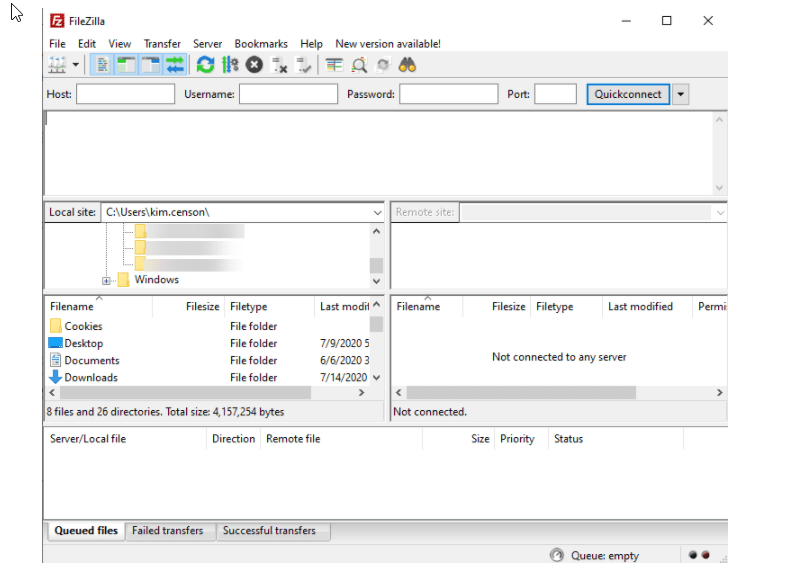Sort remote list by Last modified column
This screenshot has width=805, height=568.
click(x=647, y=306)
